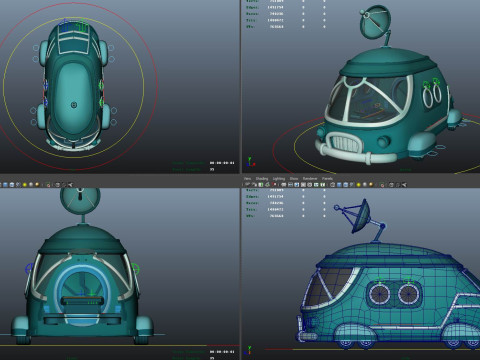Click Use Default Material icon in front-view toolbar
Screen dimensions: 480x360
pyautogui.click(x=12, y=184)
